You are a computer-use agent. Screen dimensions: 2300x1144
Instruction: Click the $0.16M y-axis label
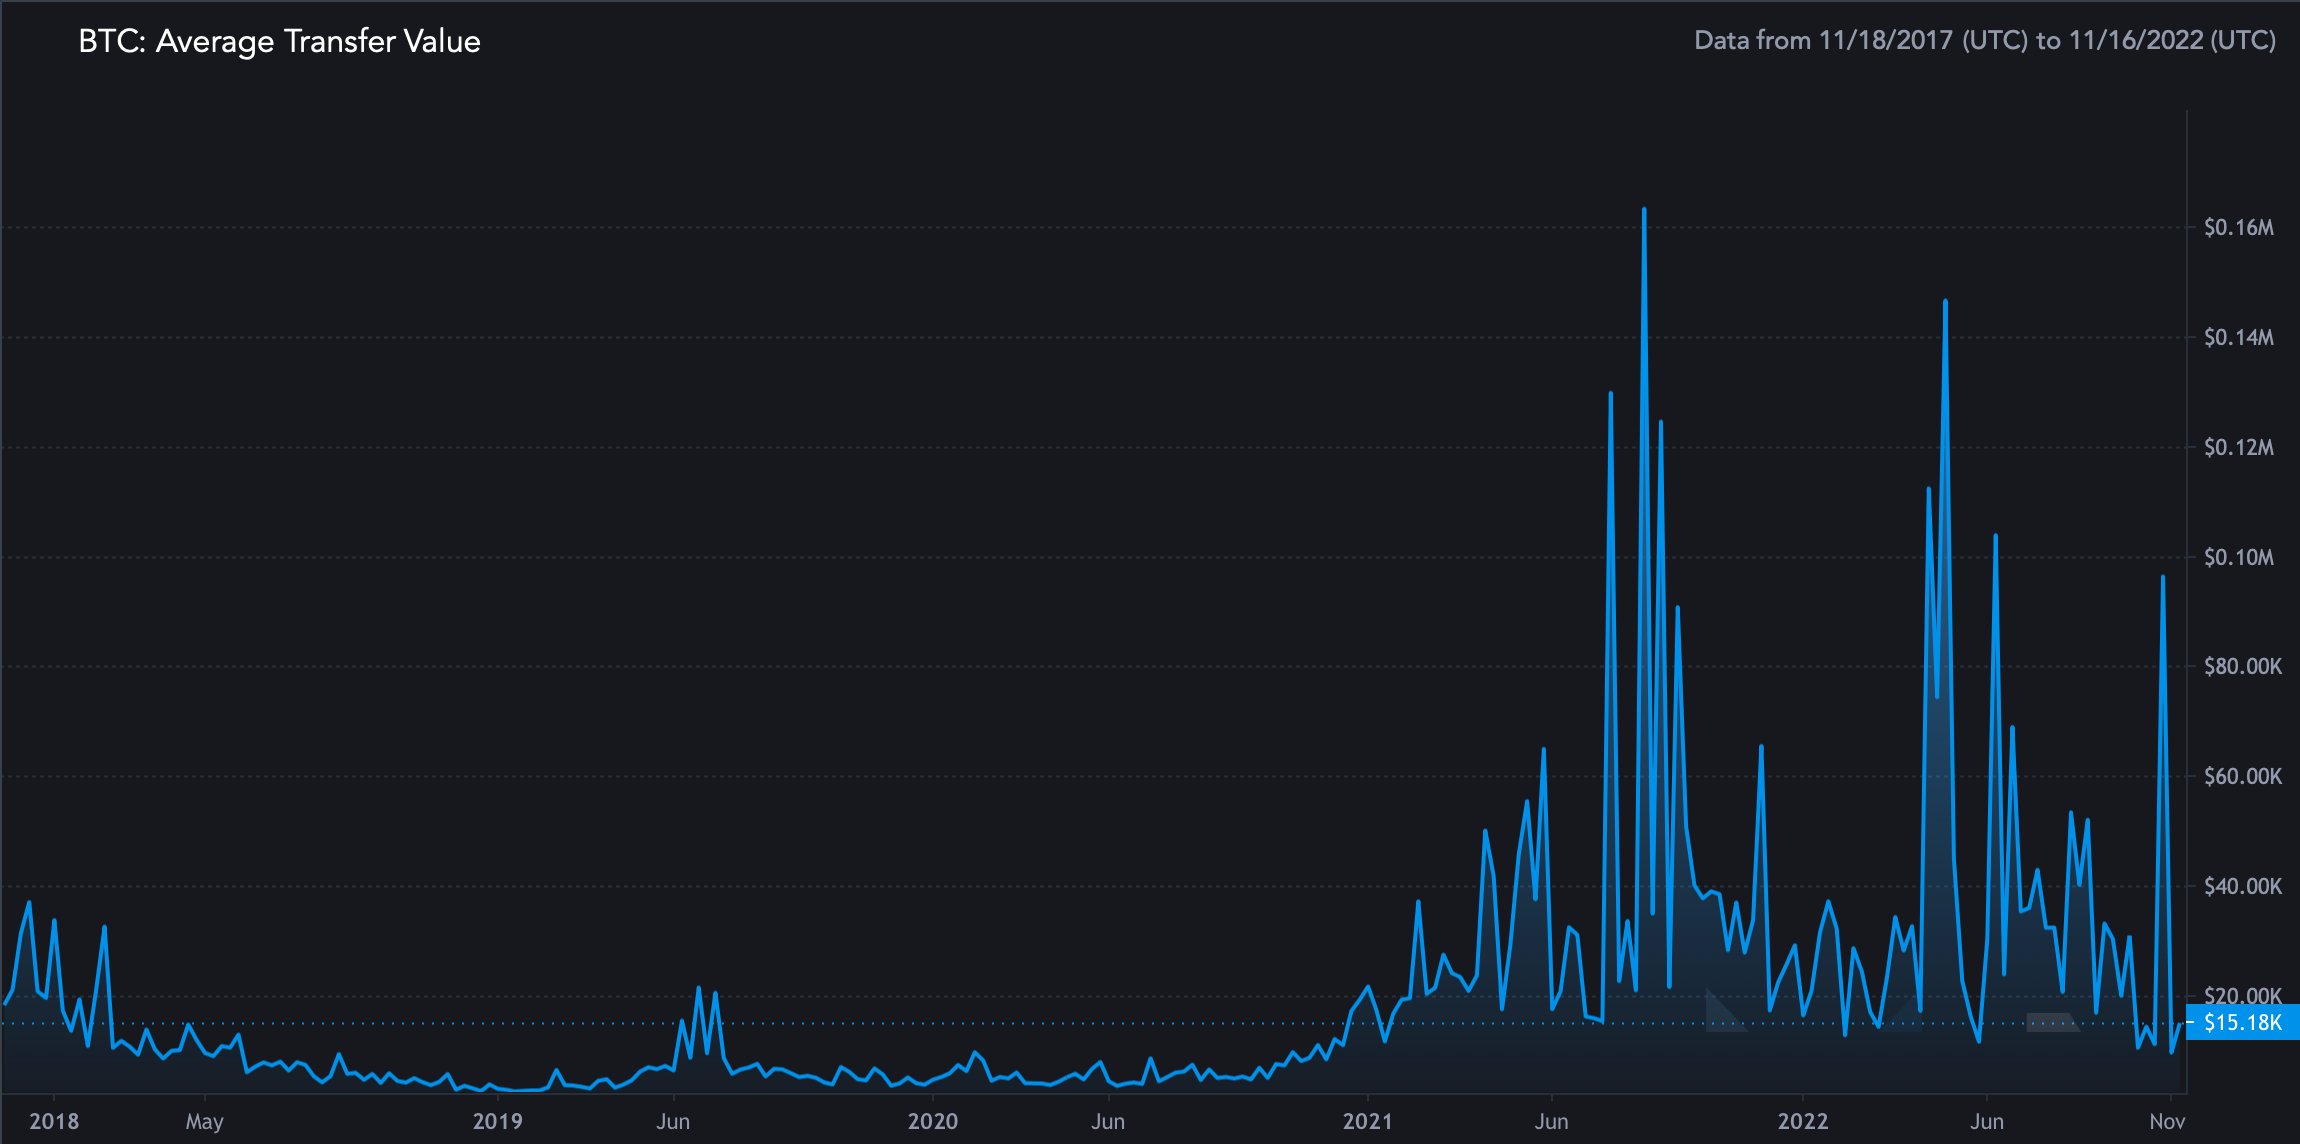[x=2238, y=228]
